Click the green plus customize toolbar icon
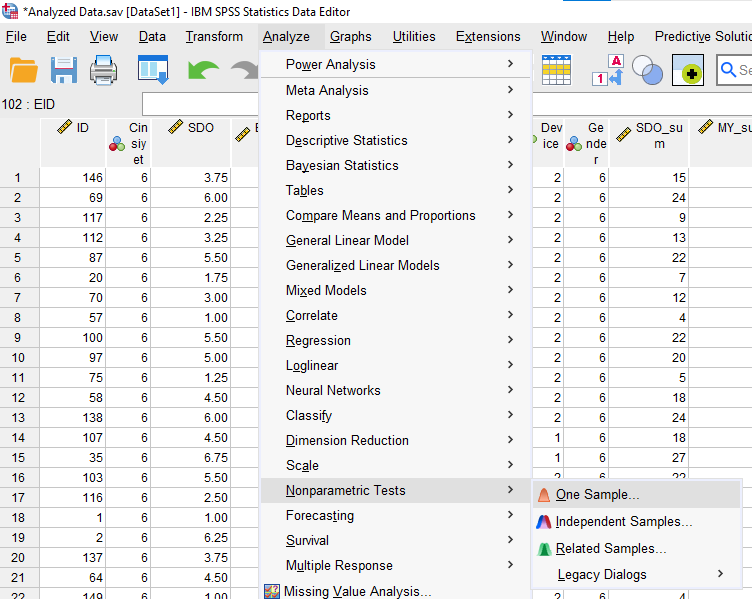This screenshot has width=752, height=599. (x=688, y=70)
